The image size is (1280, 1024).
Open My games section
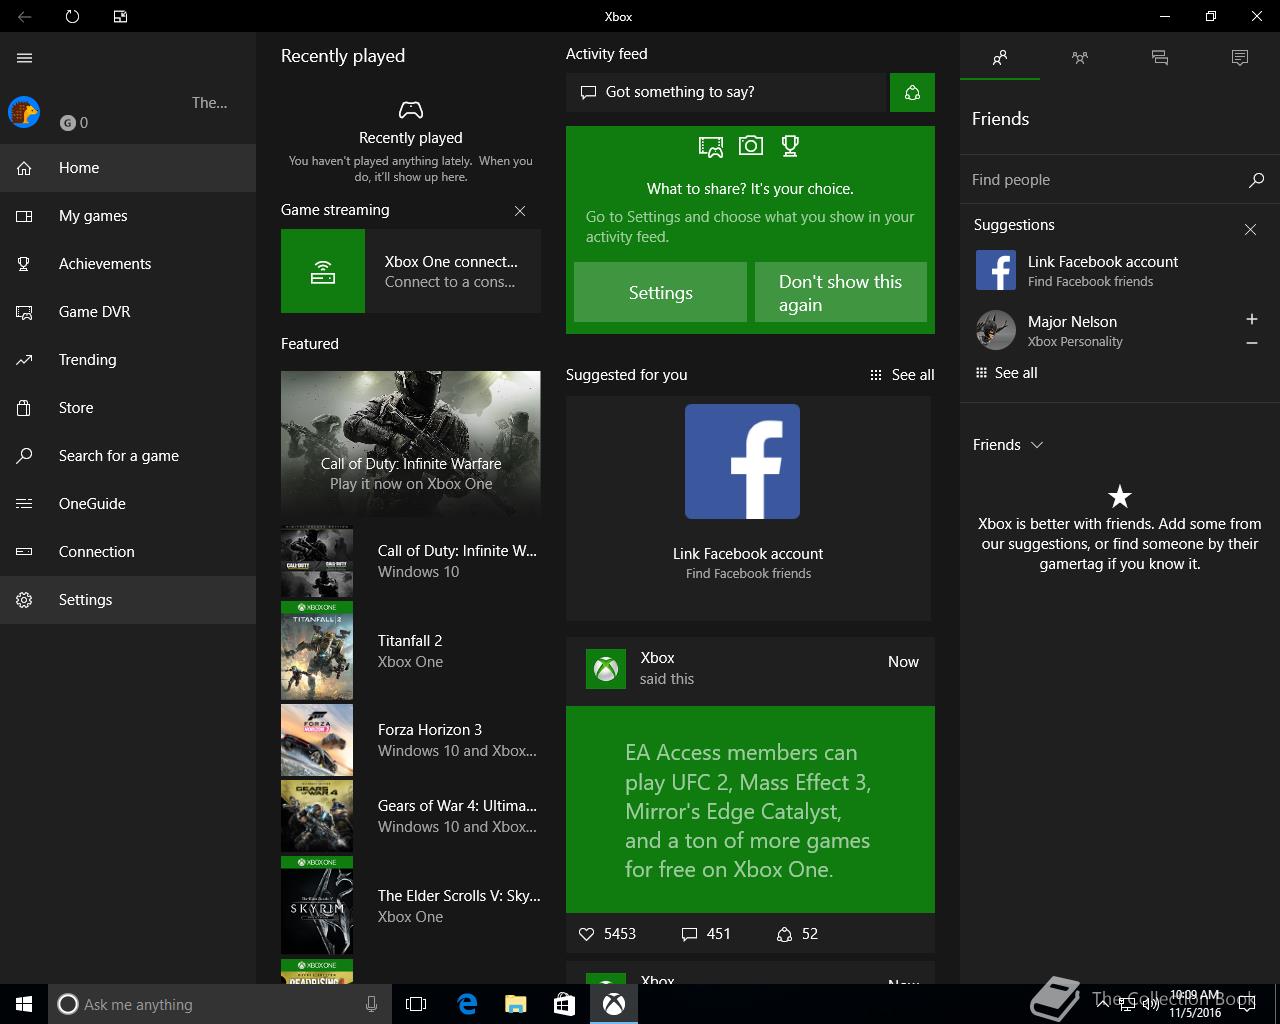(x=128, y=216)
